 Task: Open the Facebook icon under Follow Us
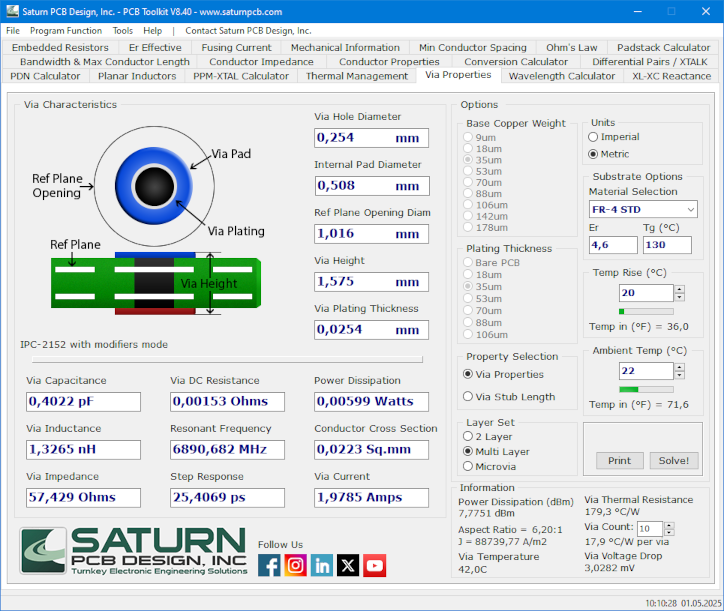[x=269, y=565]
